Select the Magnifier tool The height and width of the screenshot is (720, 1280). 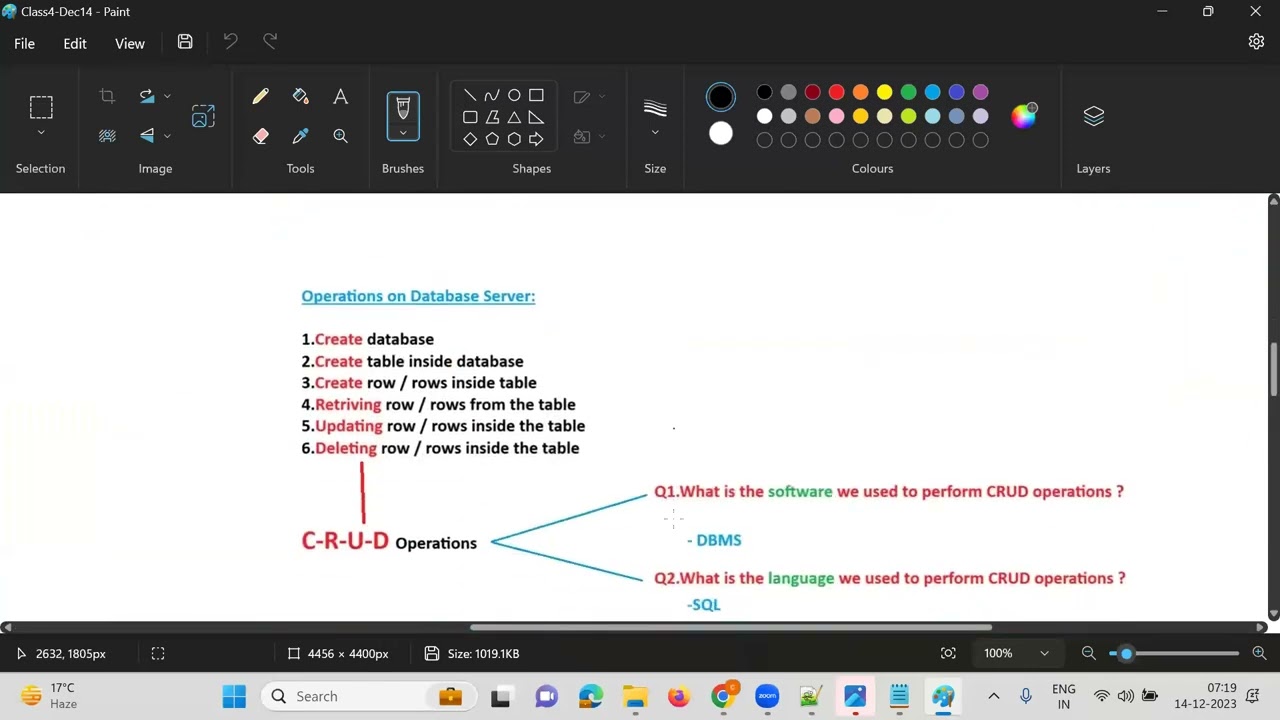pyautogui.click(x=340, y=136)
